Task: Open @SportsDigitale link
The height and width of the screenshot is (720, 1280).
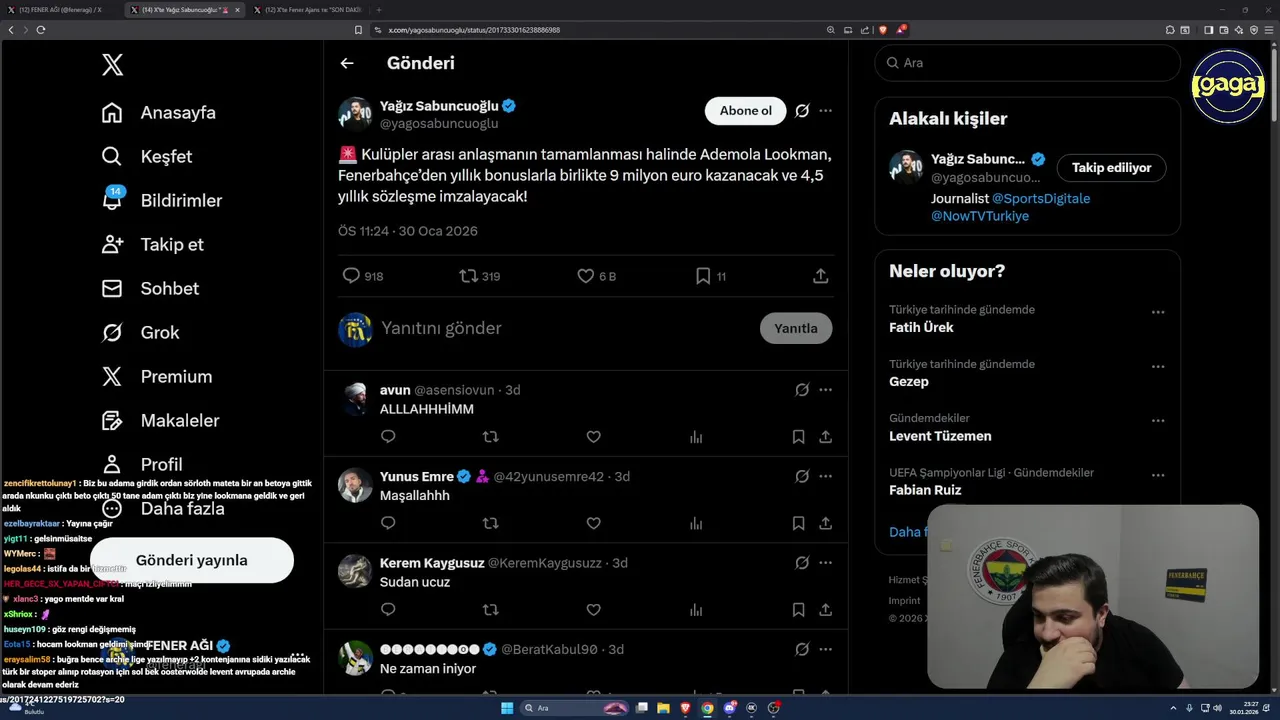Action: [x=1041, y=199]
